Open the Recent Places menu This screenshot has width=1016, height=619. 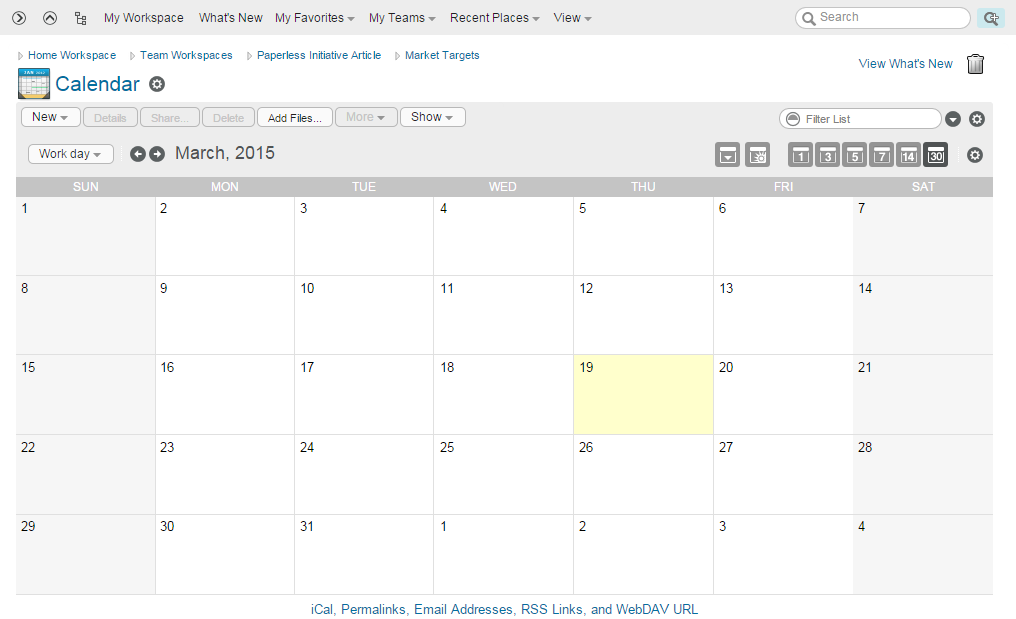[x=495, y=18]
